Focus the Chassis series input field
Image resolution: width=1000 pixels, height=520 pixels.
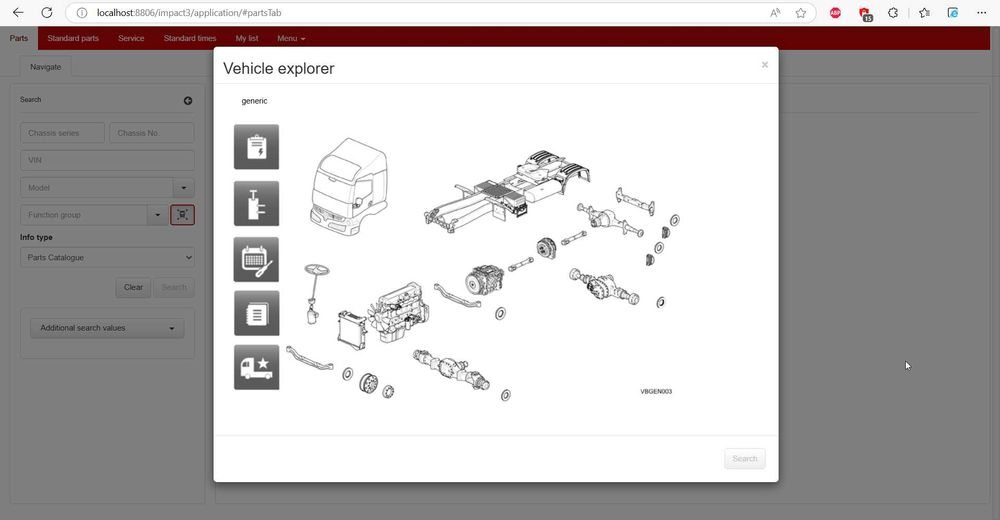coord(62,133)
